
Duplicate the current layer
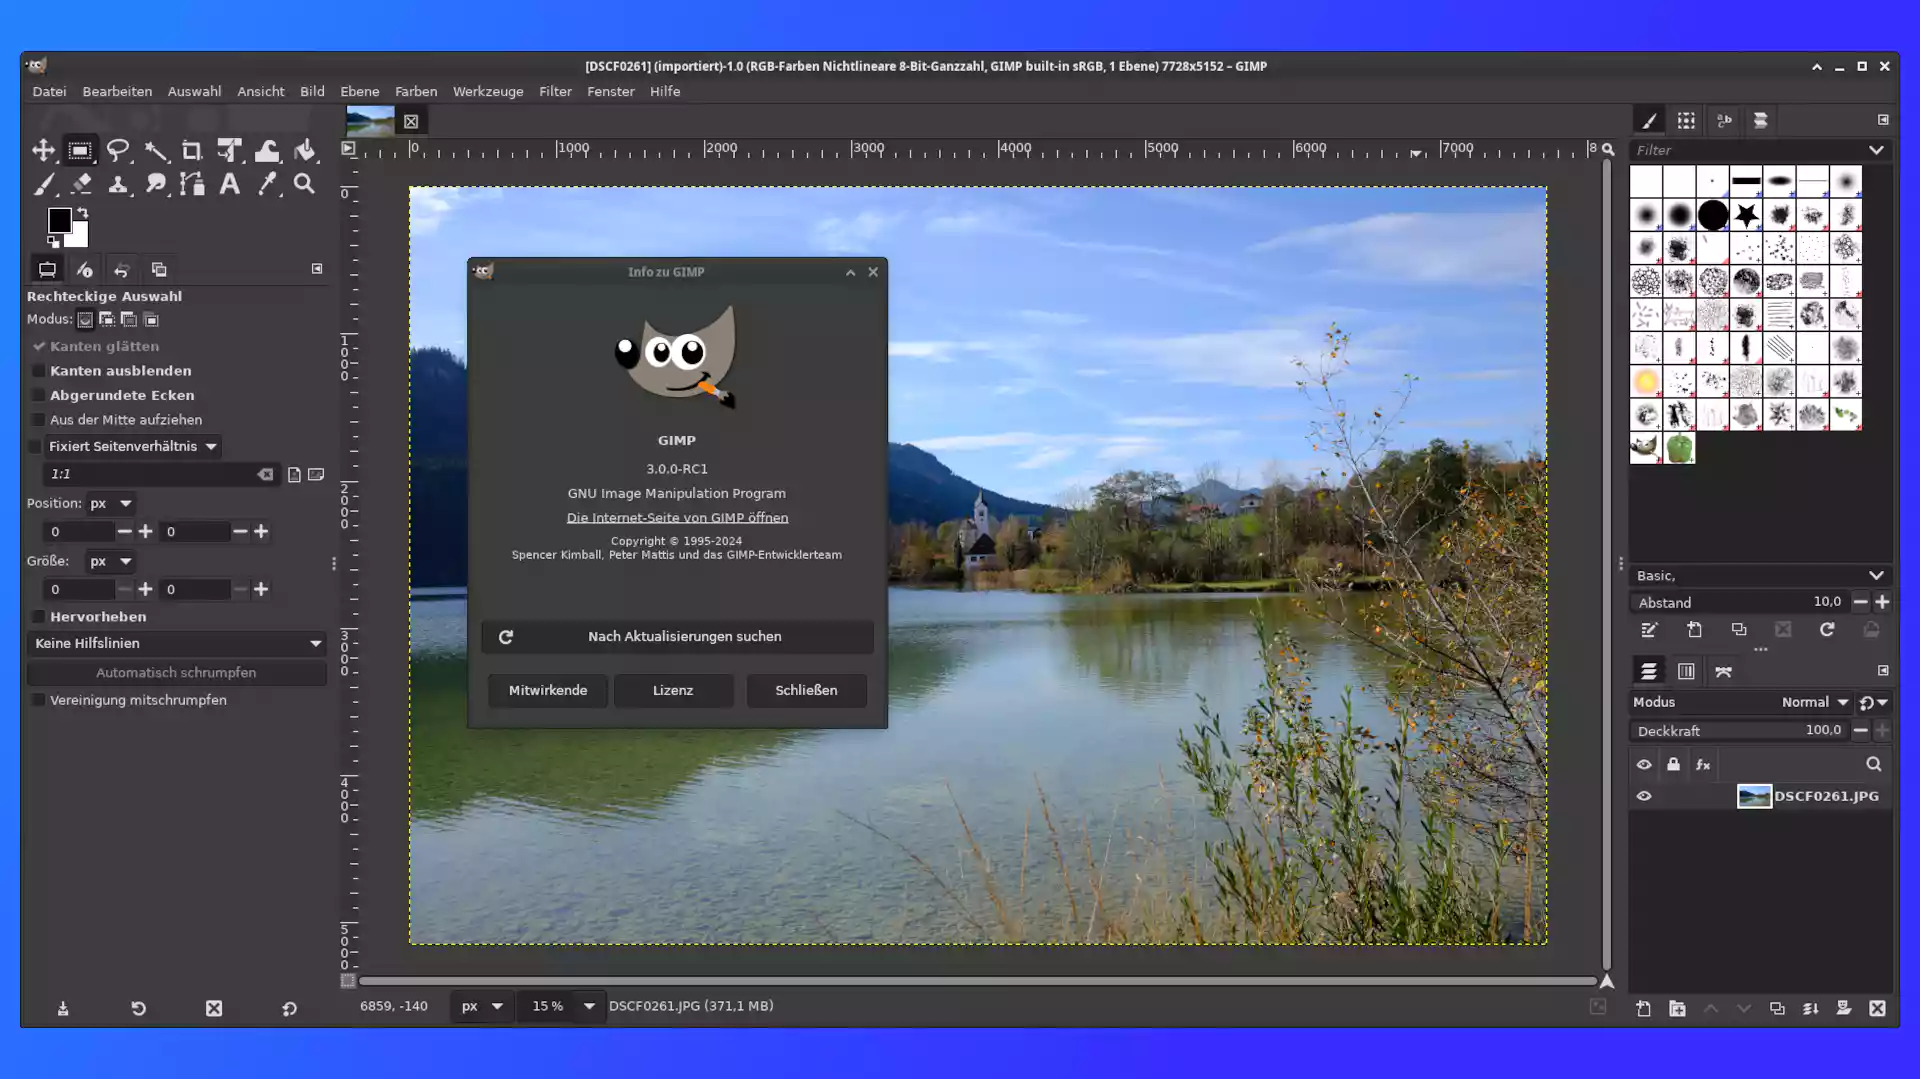[x=1777, y=1008]
